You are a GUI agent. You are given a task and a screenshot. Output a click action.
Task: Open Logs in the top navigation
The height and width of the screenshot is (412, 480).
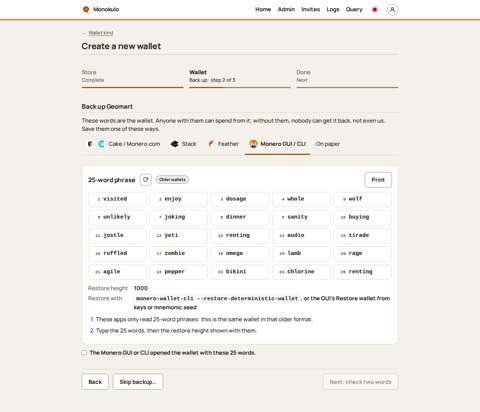[333, 10]
